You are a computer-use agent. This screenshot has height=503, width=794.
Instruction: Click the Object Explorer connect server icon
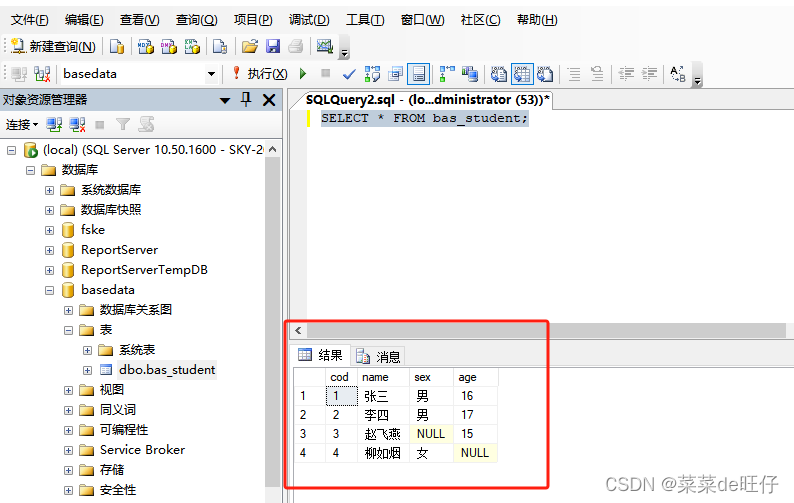(x=54, y=125)
